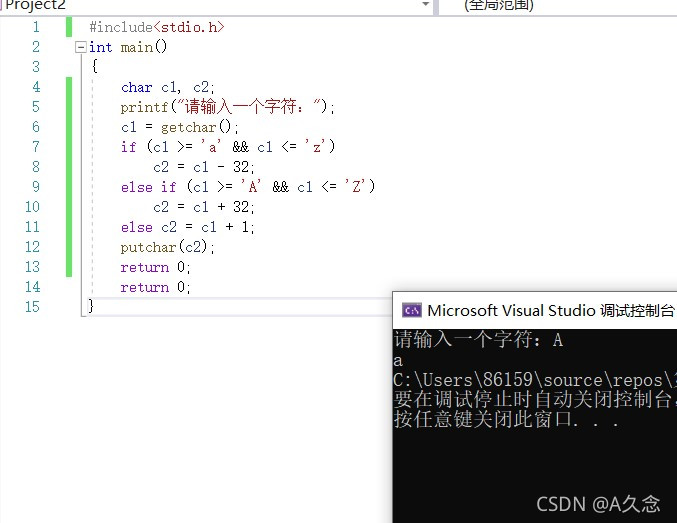The image size is (677, 523).
Task: Click line number 15 in gutter
Action: [x=32, y=307]
